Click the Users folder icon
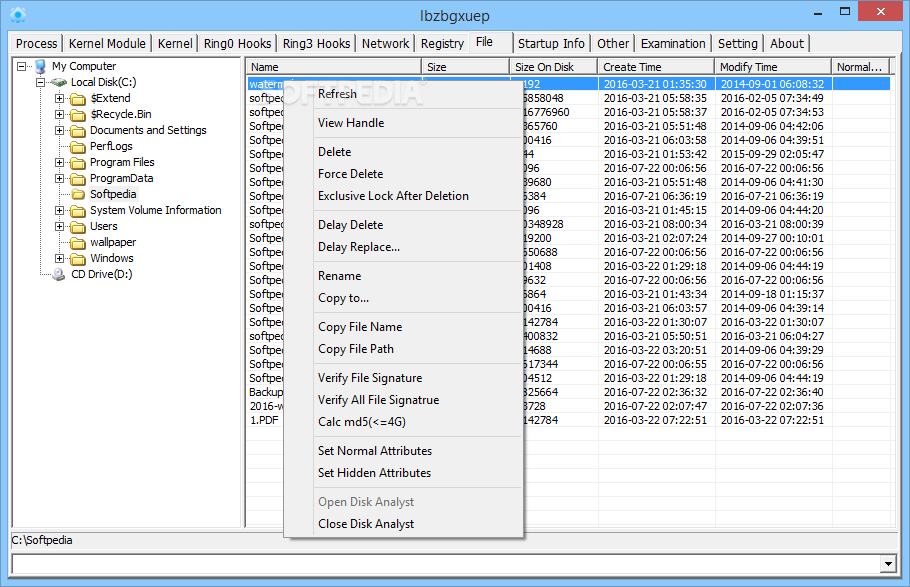Image resolution: width=910 pixels, height=587 pixels. [78, 226]
